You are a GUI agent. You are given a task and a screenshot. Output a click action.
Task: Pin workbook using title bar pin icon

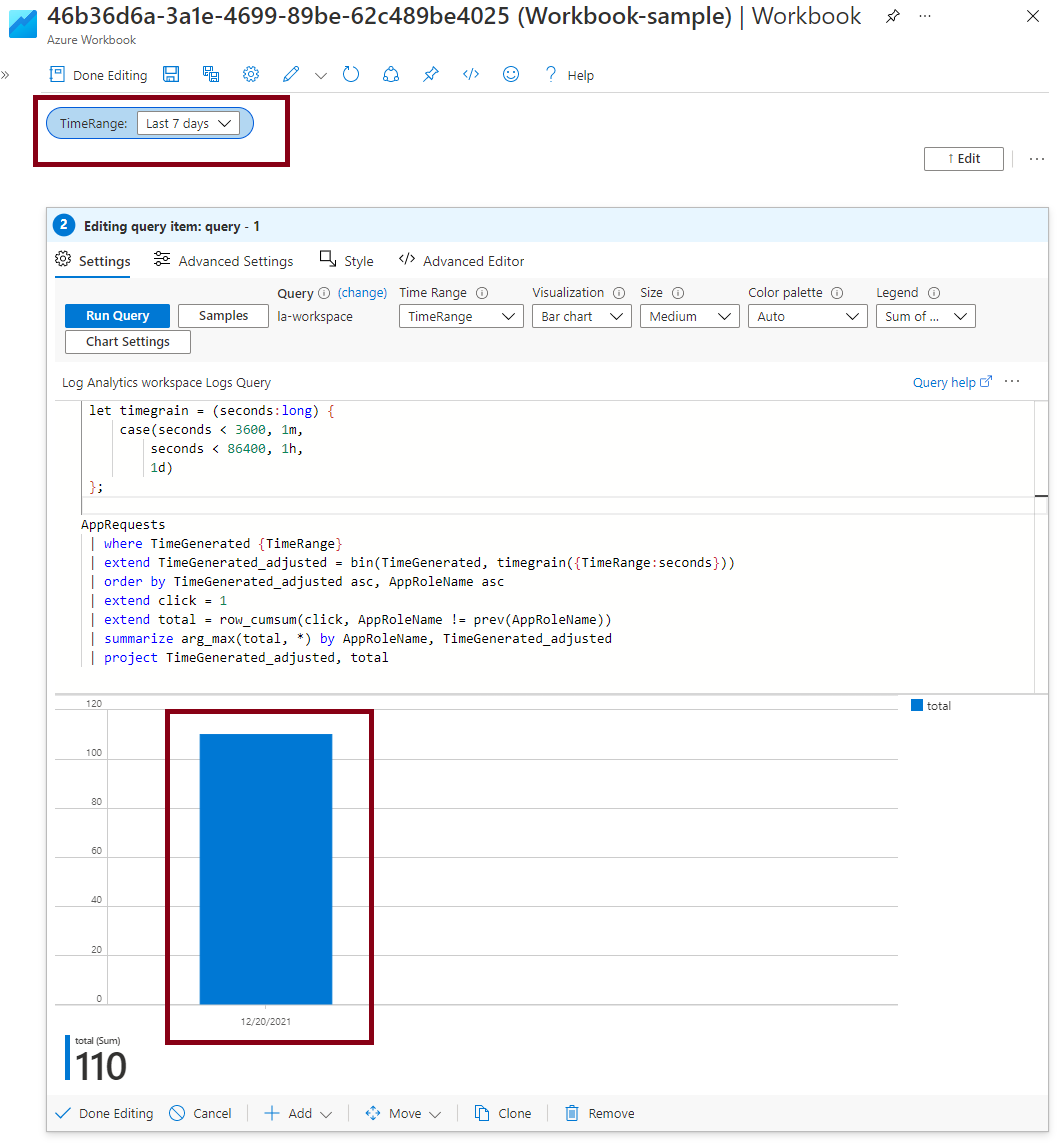[x=892, y=16]
